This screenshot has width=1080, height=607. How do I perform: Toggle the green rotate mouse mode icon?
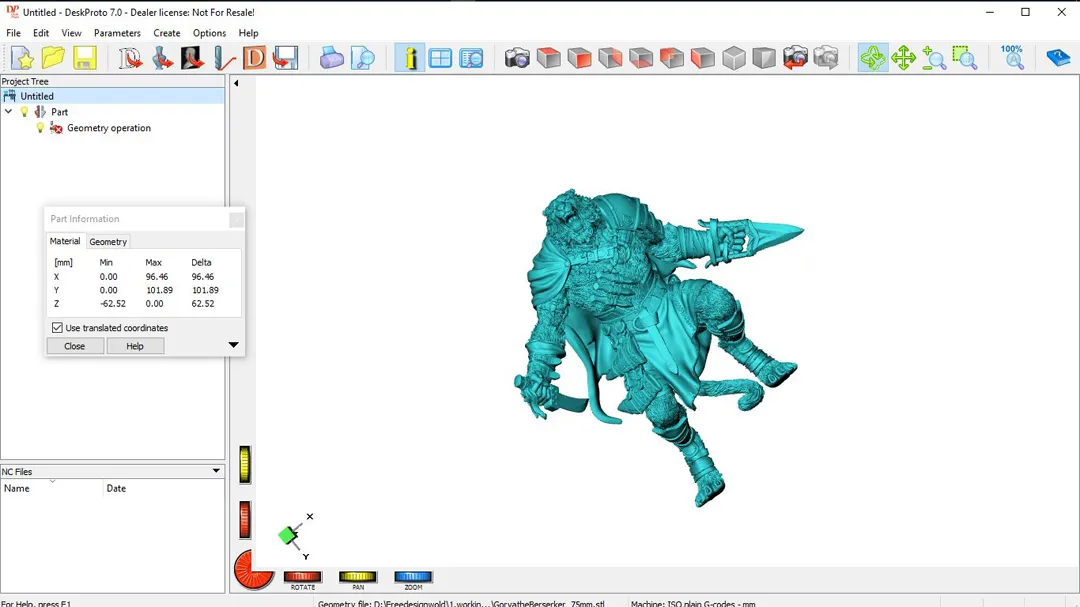click(873, 58)
